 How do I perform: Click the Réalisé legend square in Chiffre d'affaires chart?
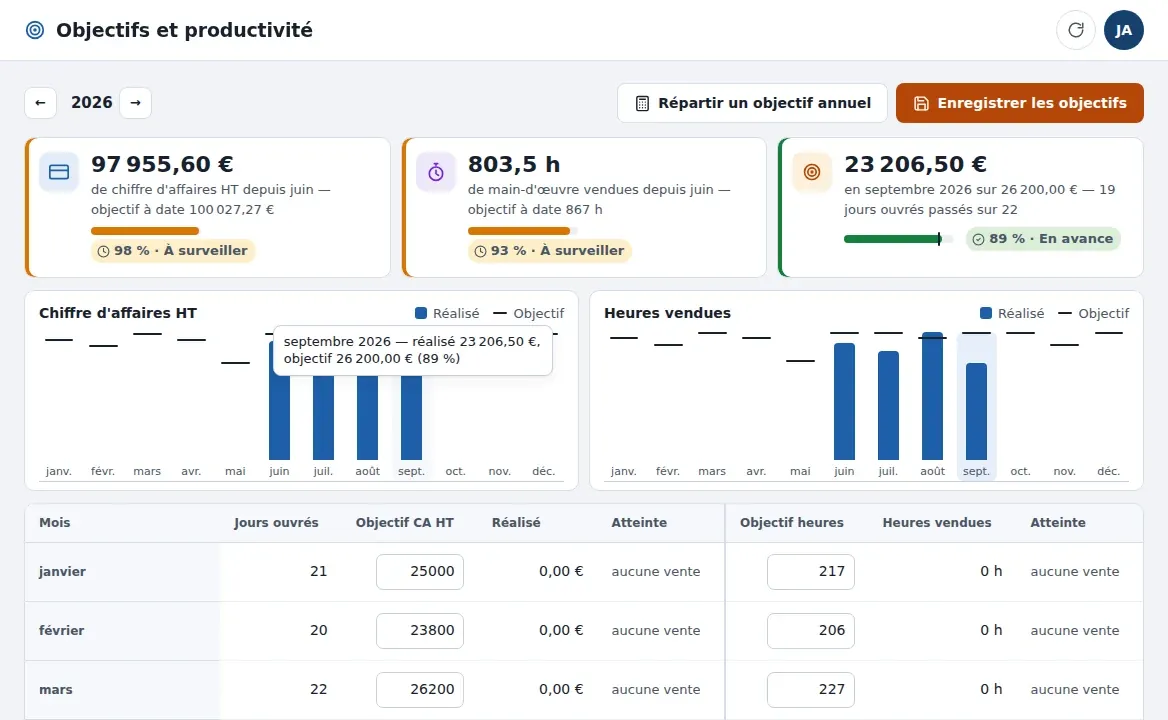421,313
